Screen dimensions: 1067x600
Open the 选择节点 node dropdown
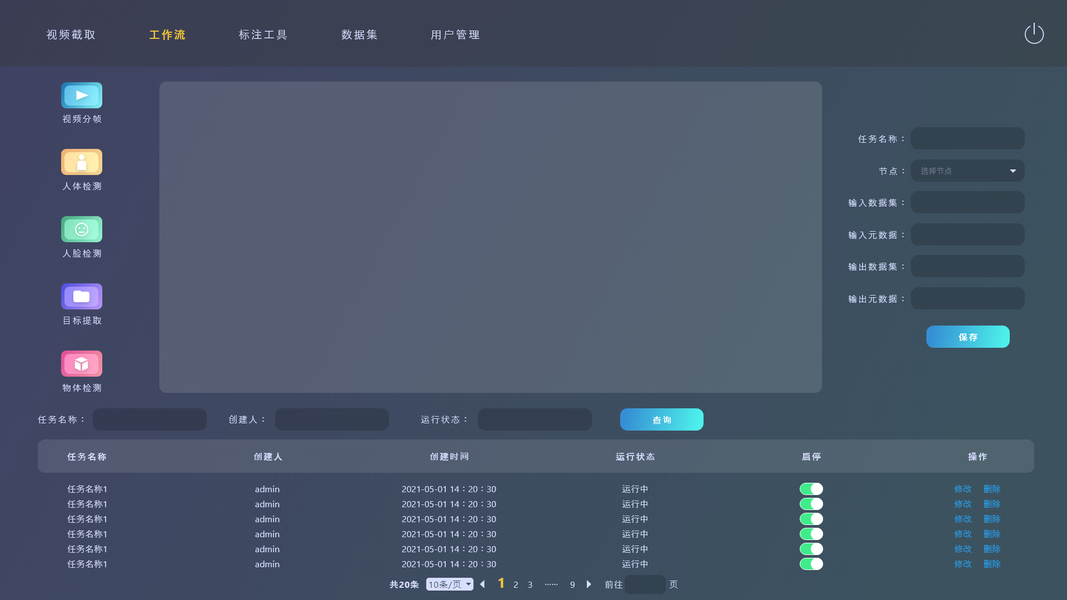coord(968,171)
